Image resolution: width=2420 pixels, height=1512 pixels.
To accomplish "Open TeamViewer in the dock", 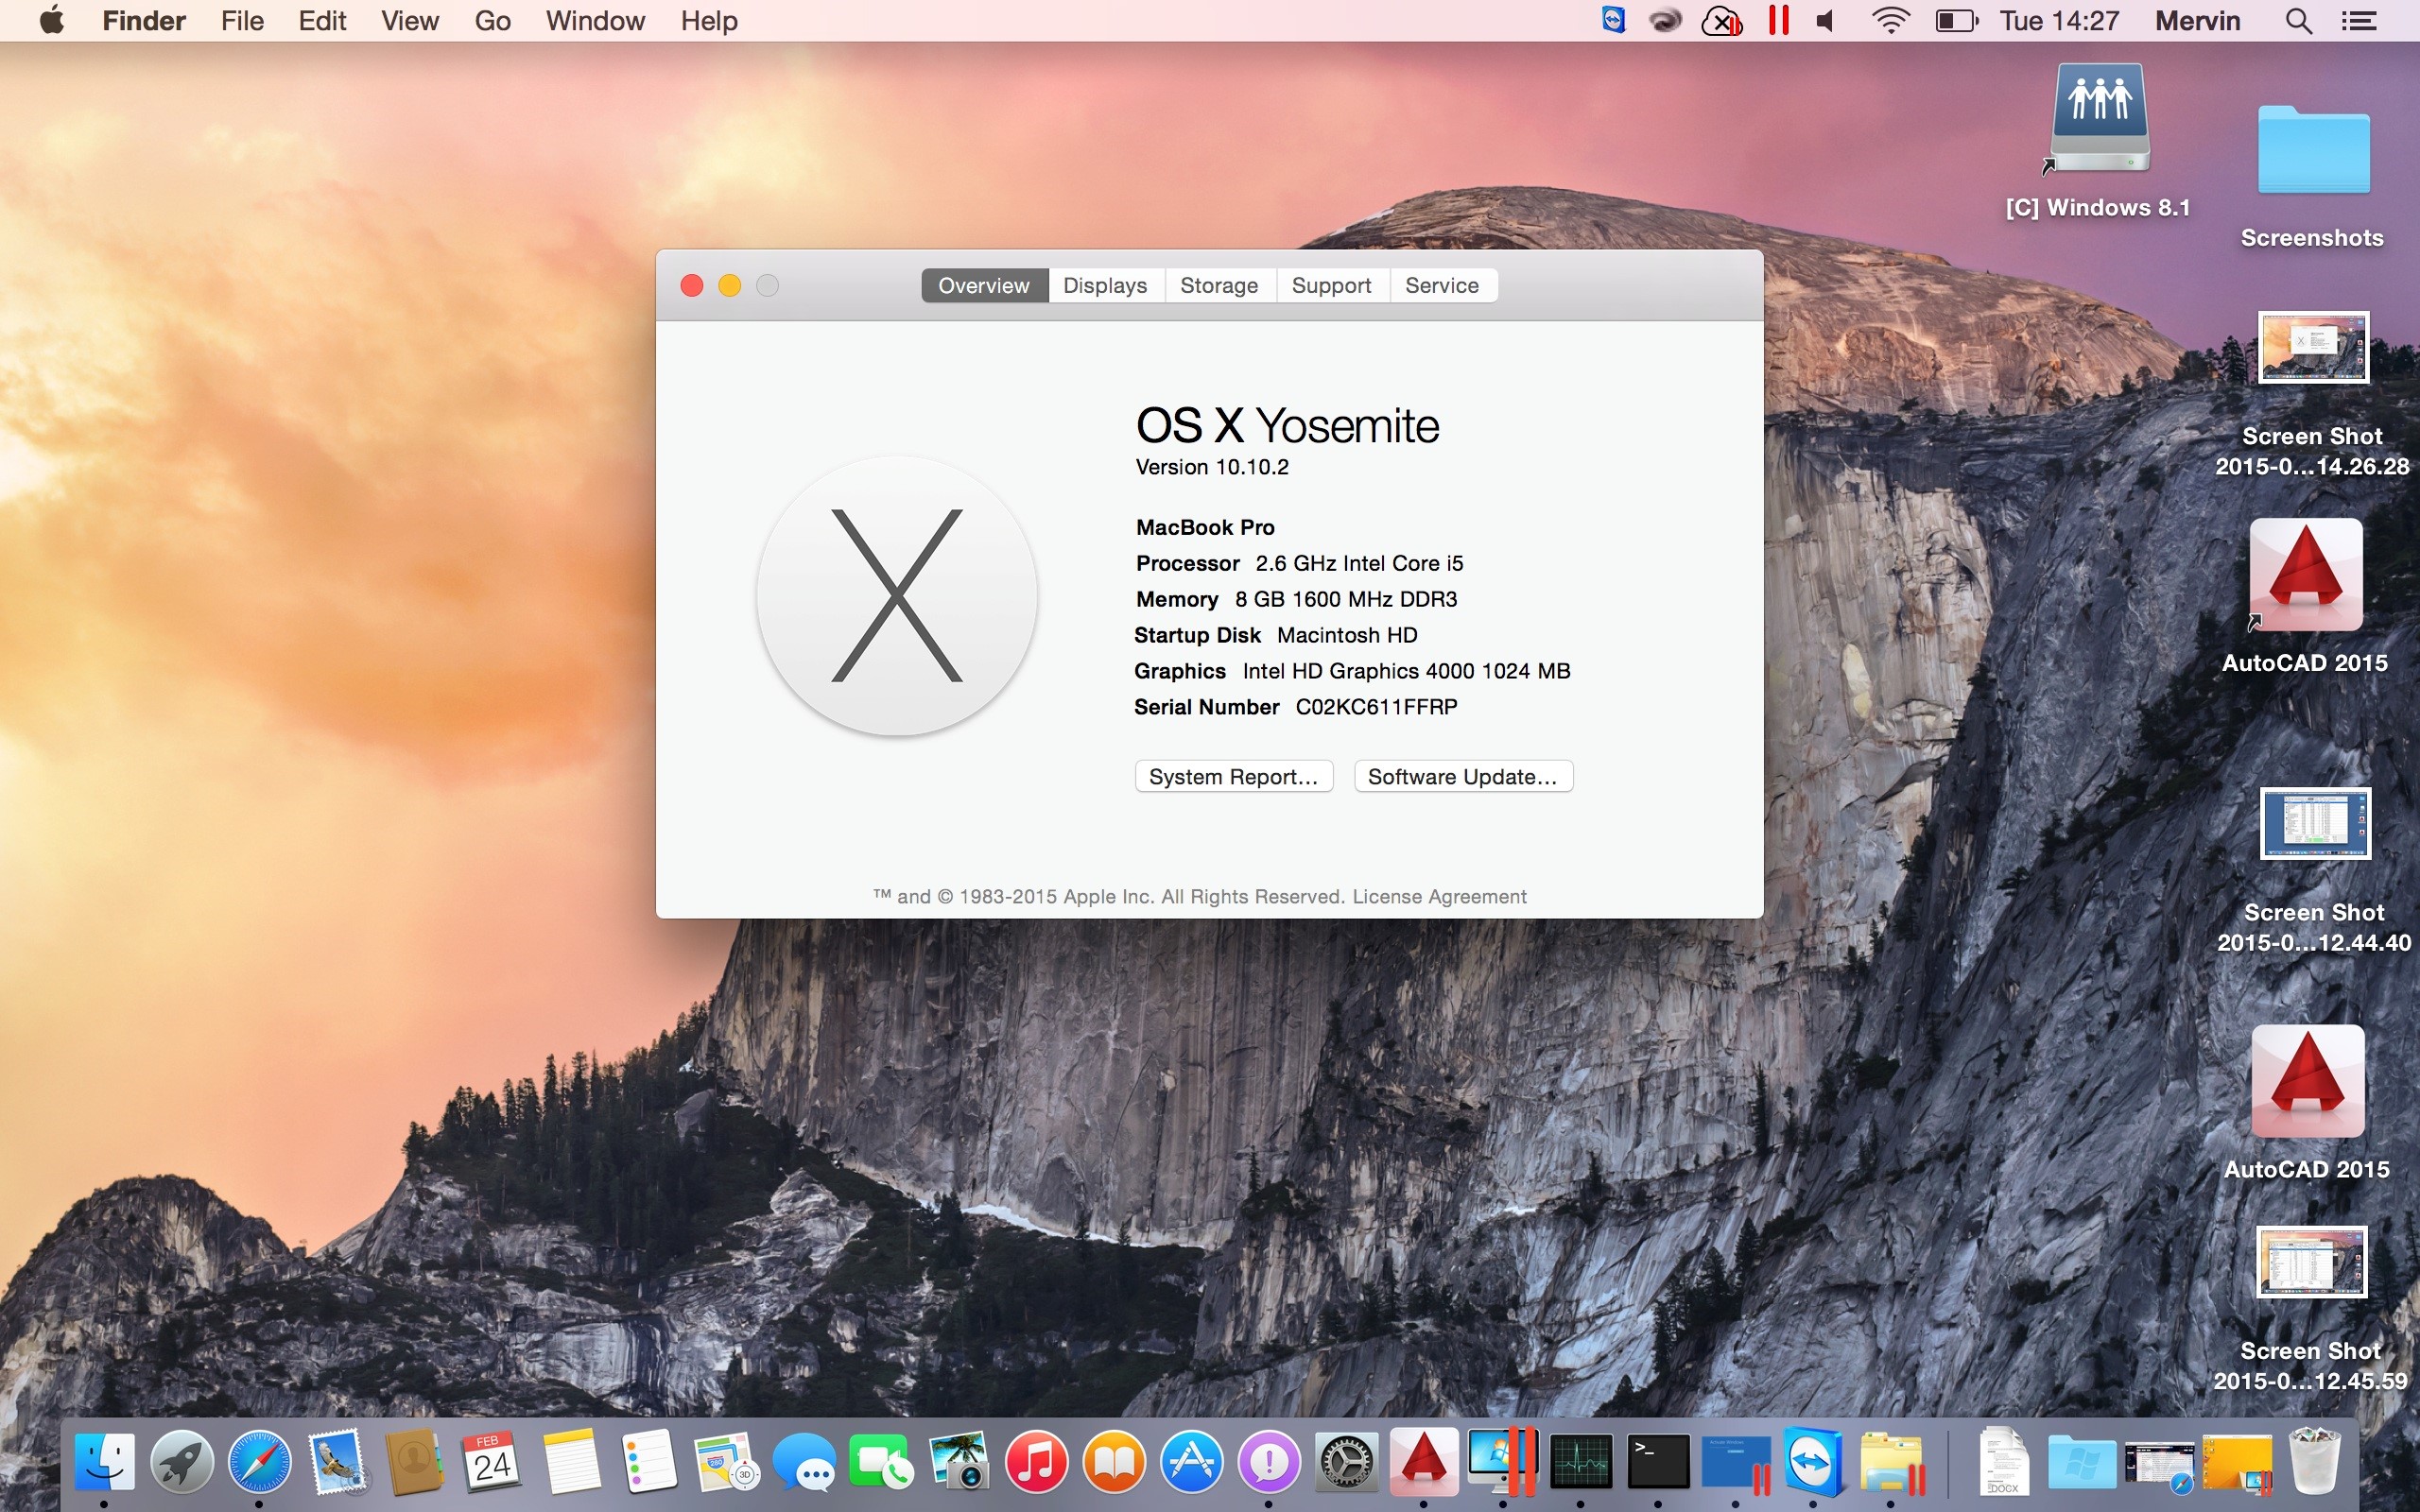I will pyautogui.click(x=1813, y=1462).
